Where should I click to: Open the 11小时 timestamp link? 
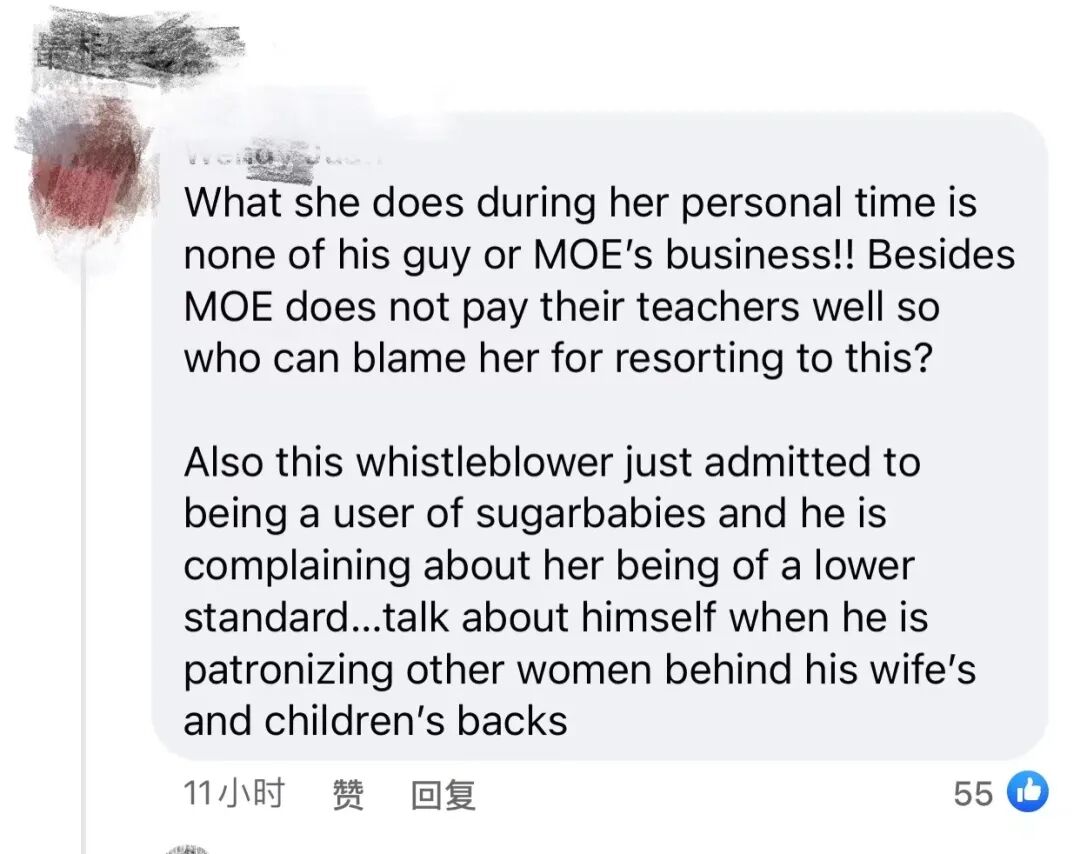(x=234, y=793)
